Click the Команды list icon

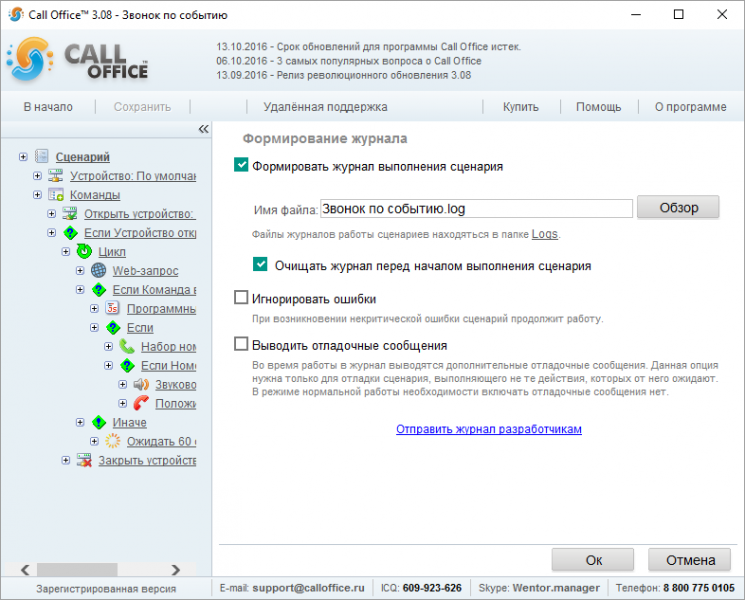pos(56,194)
